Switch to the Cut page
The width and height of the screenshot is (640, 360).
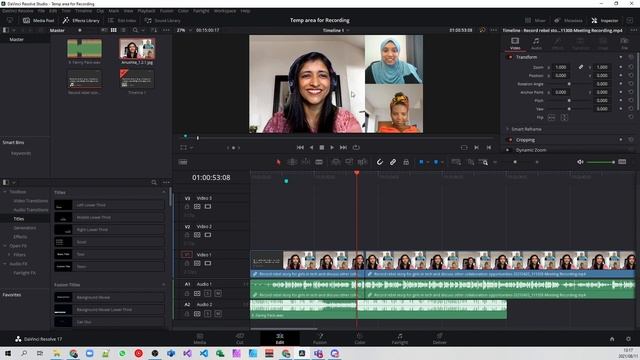240,338
